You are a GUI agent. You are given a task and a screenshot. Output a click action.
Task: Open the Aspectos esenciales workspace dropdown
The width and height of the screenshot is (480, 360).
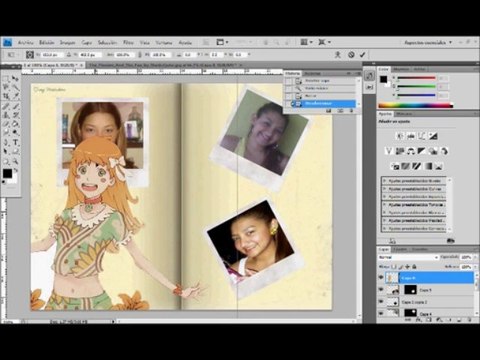click(428, 43)
